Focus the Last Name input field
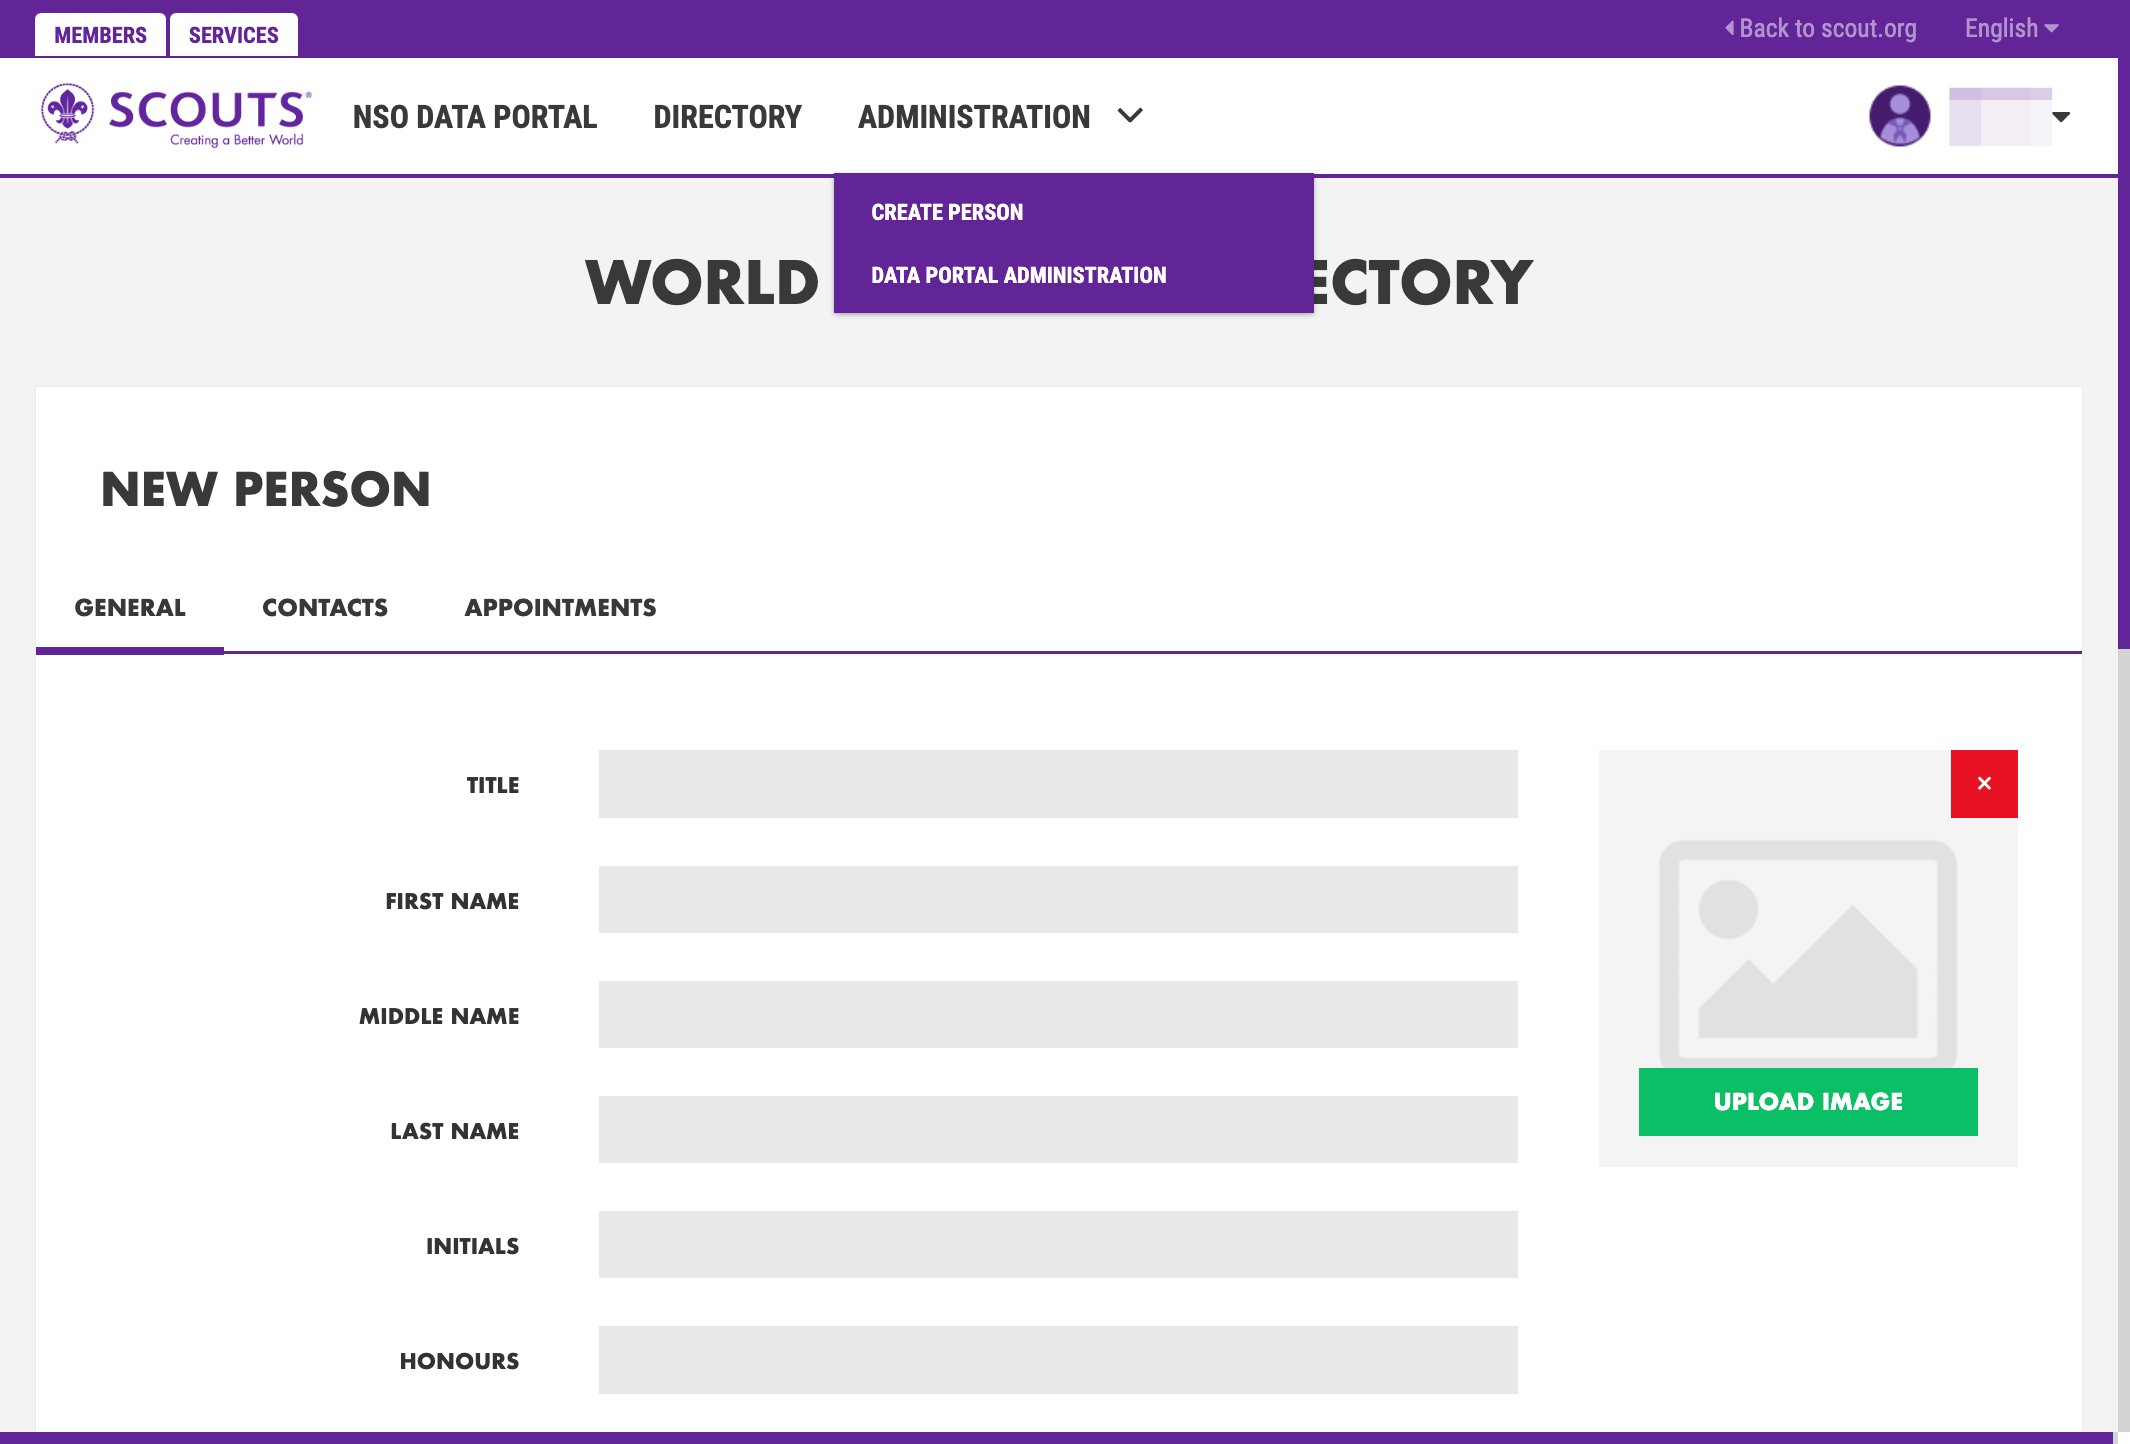This screenshot has width=2130, height=1444. 1058,1130
